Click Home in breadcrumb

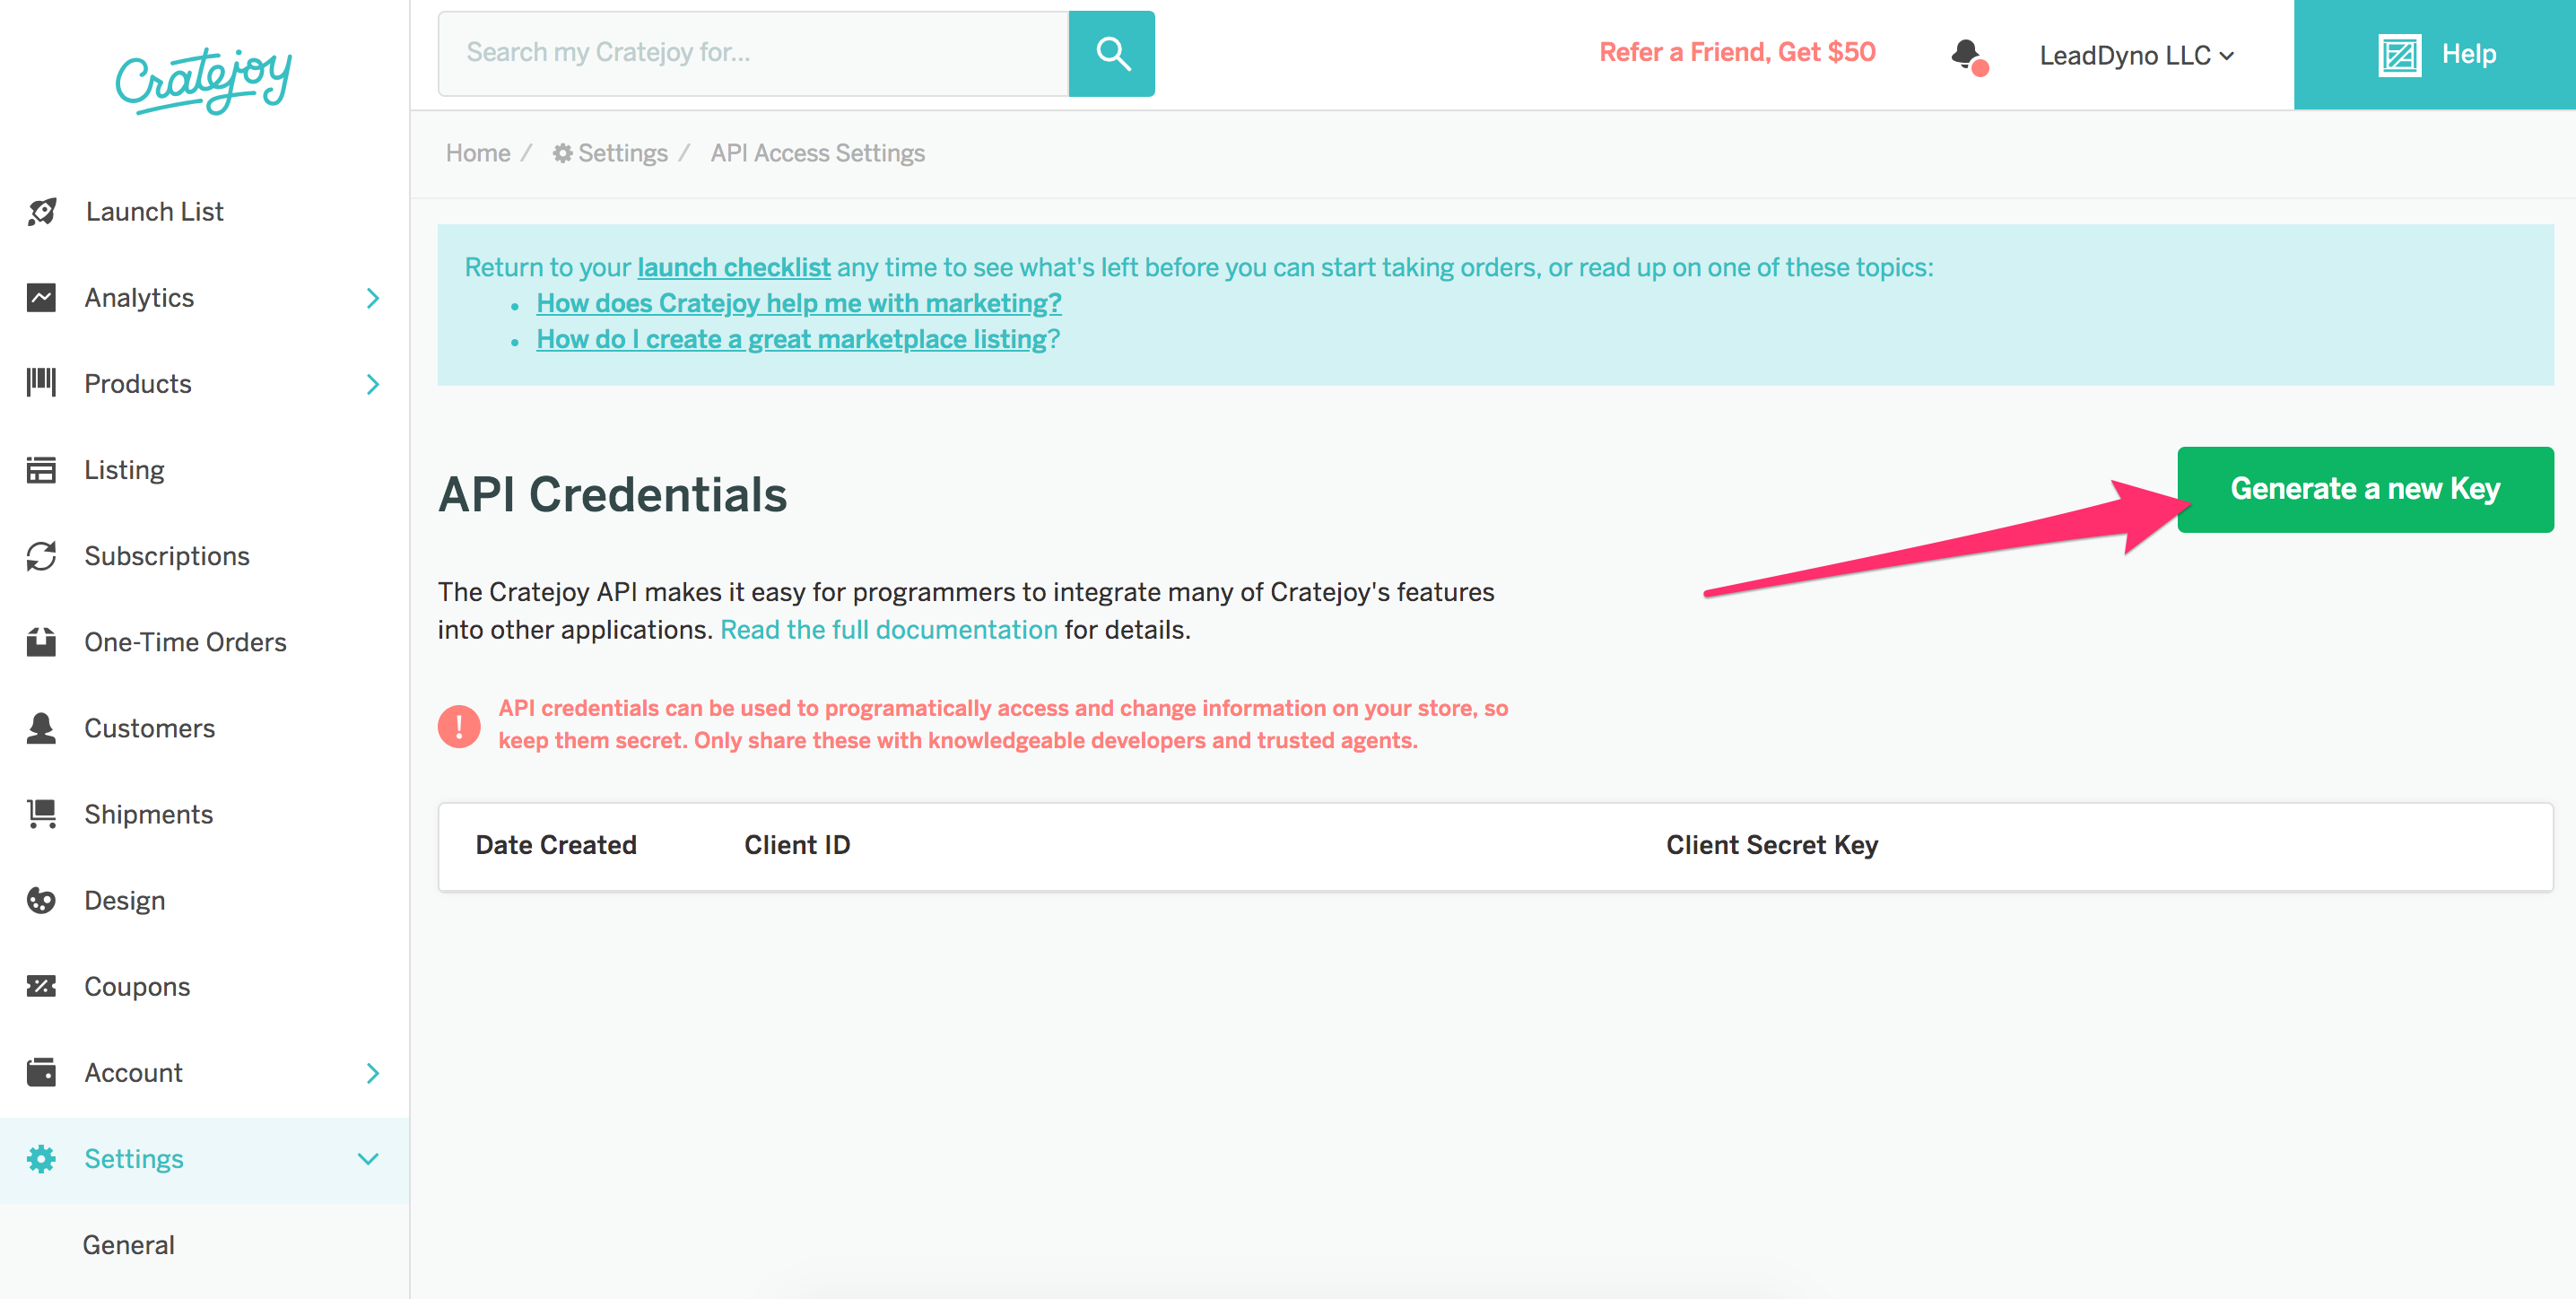coord(478,153)
